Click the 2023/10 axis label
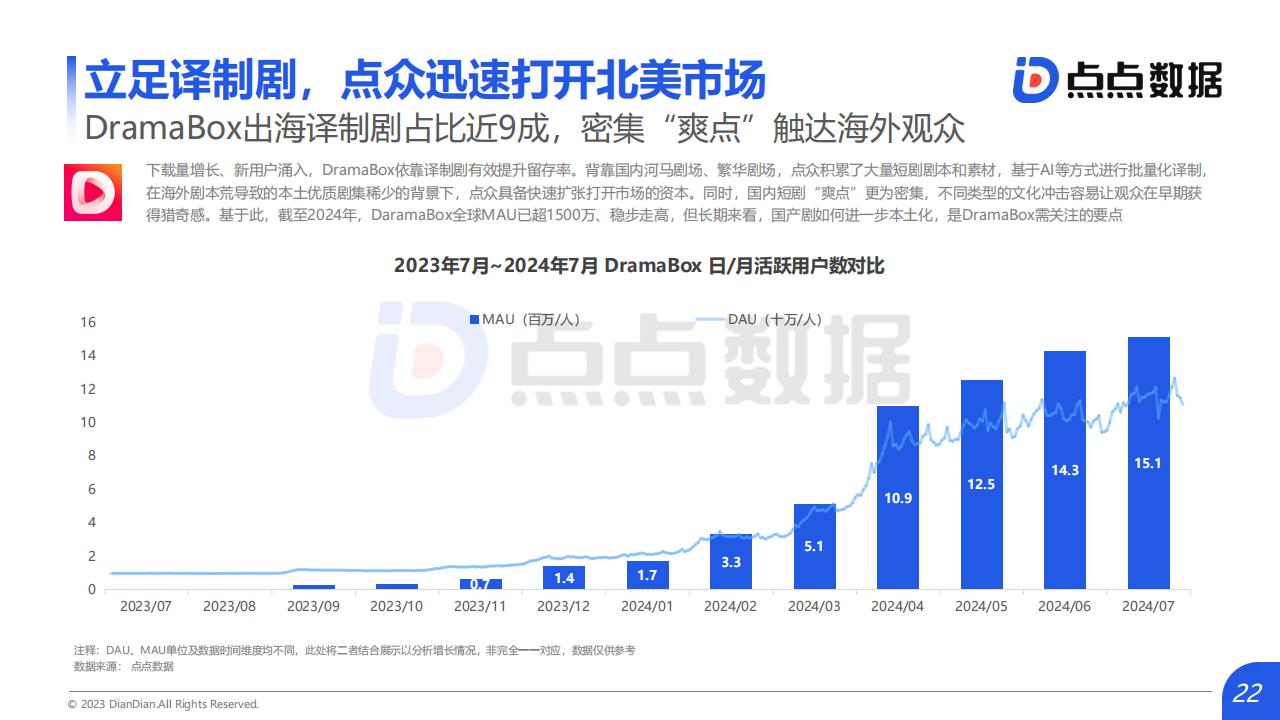This screenshot has width=1280, height=720. (x=397, y=606)
